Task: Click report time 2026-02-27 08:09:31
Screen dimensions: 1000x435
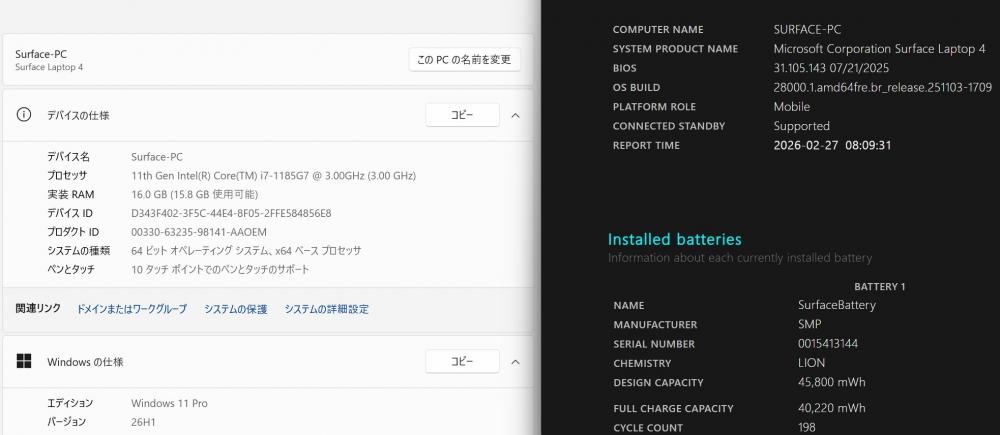Action: [x=832, y=145]
